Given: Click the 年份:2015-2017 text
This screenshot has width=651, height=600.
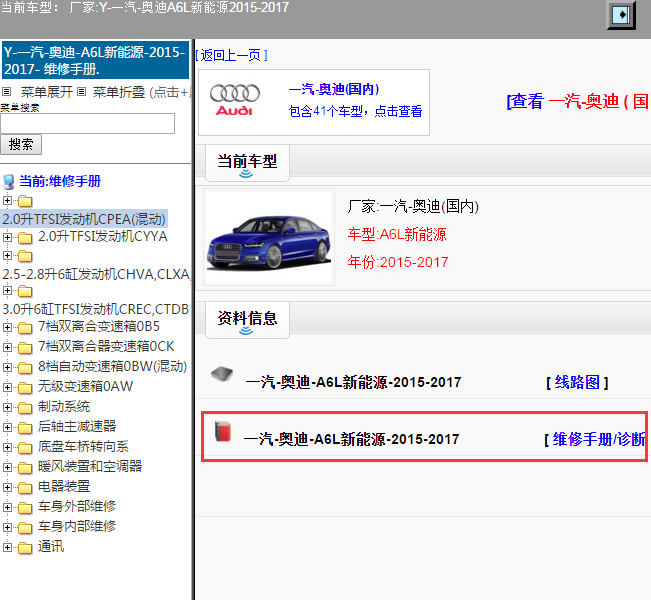Looking at the screenshot, I should tap(398, 262).
